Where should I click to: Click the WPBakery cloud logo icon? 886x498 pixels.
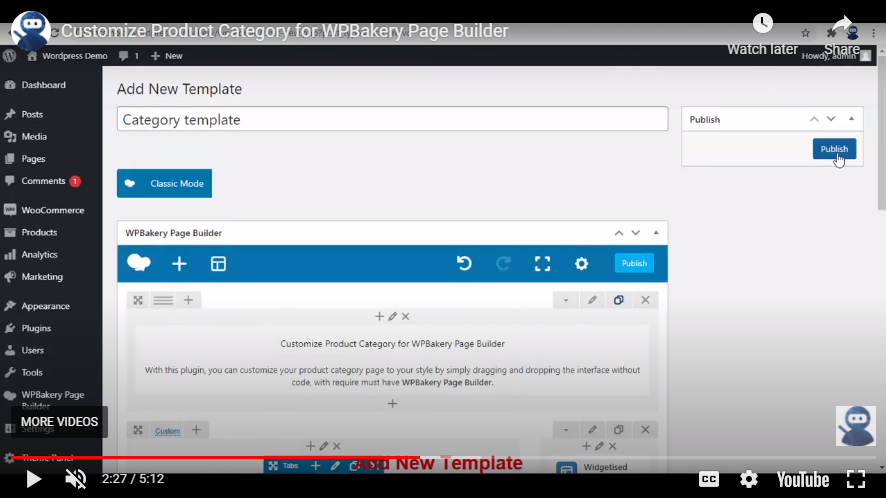point(138,263)
